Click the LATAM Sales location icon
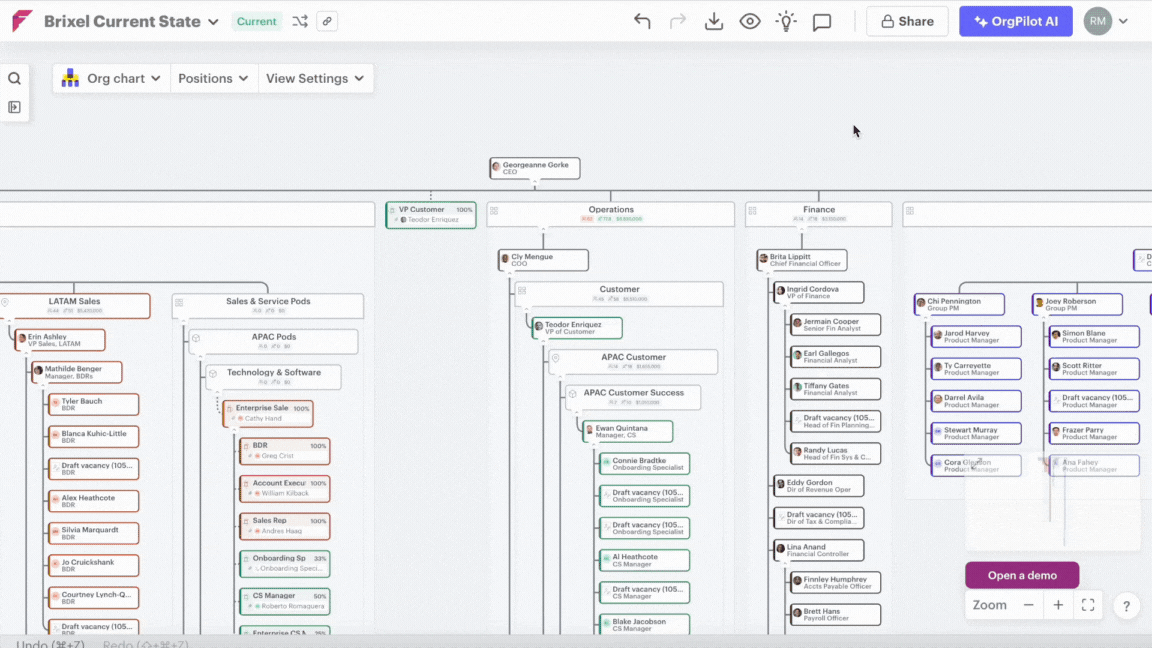The width and height of the screenshot is (1152, 648). [x=5, y=303]
